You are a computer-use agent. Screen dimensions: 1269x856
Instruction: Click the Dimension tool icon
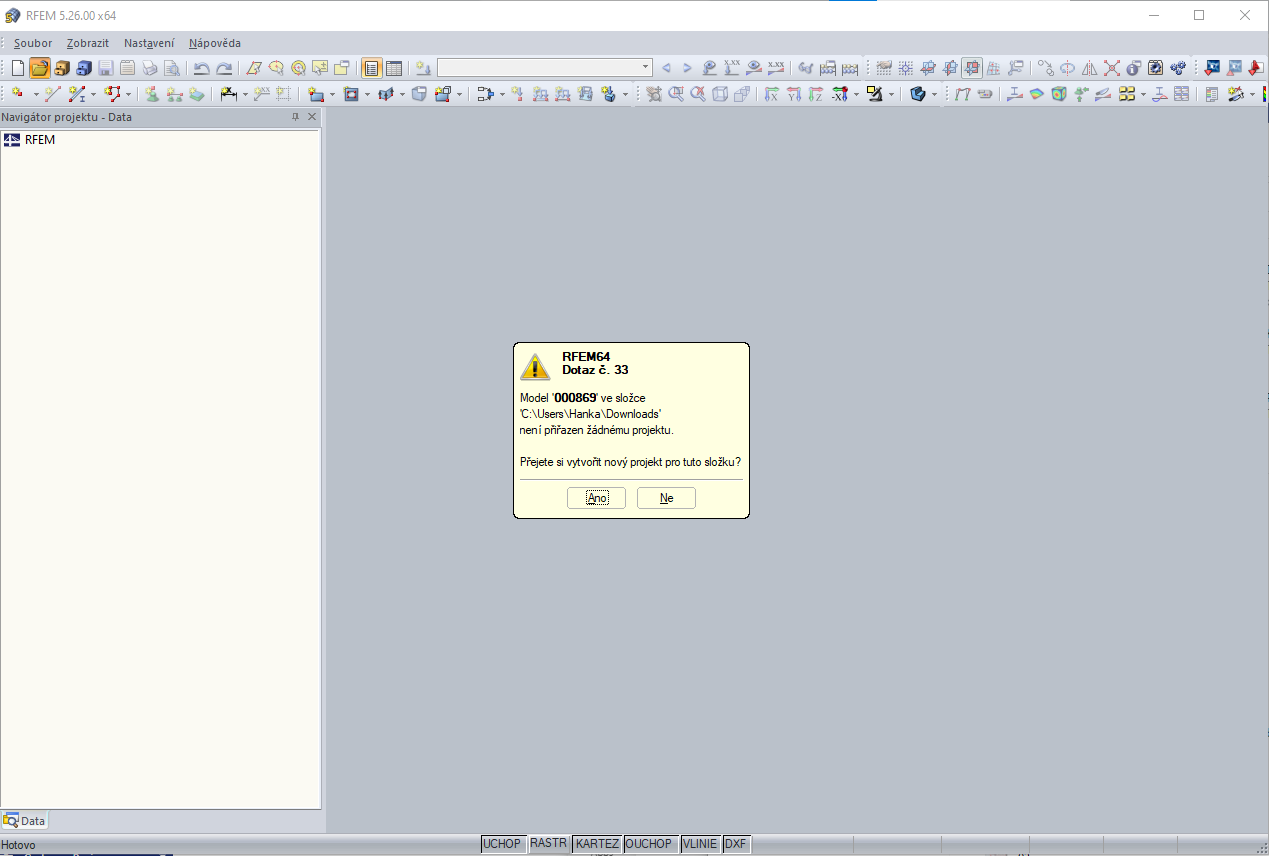coord(228,94)
